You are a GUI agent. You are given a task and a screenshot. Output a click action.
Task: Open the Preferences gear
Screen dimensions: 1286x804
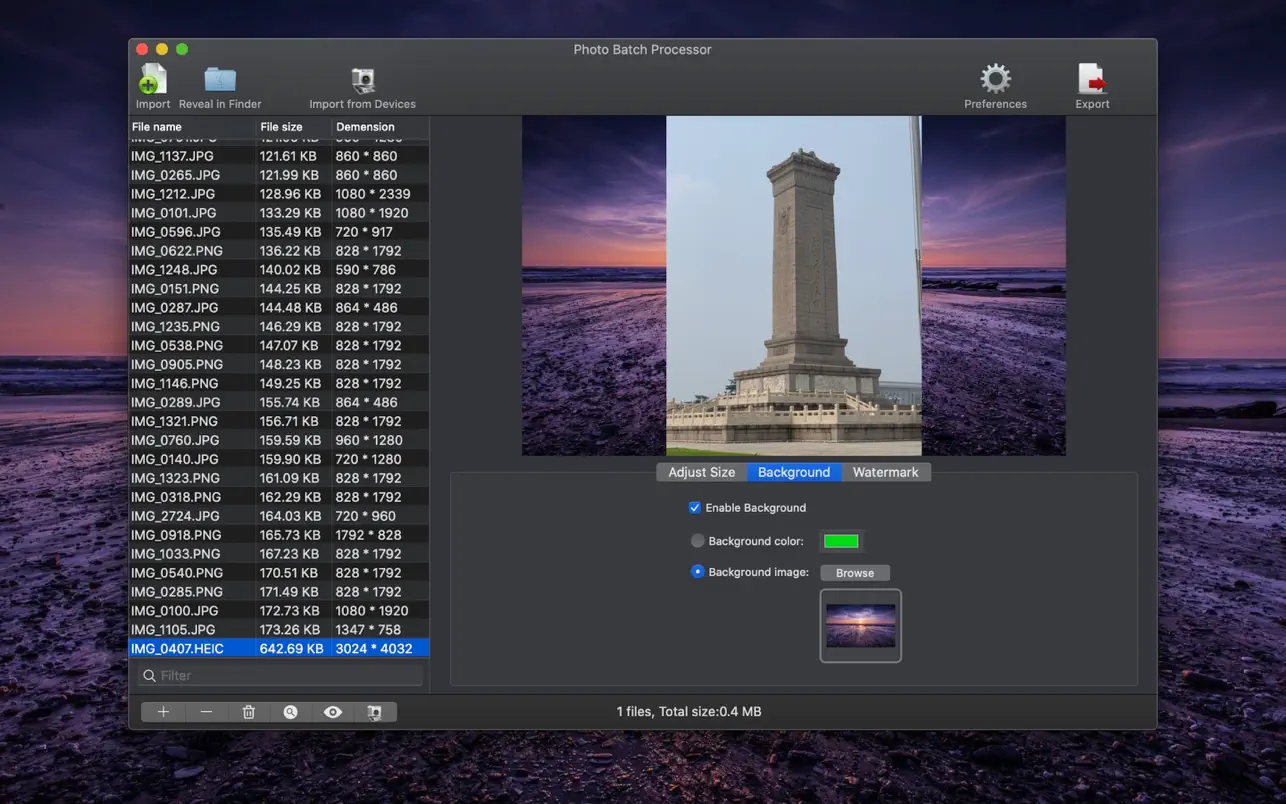[995, 79]
